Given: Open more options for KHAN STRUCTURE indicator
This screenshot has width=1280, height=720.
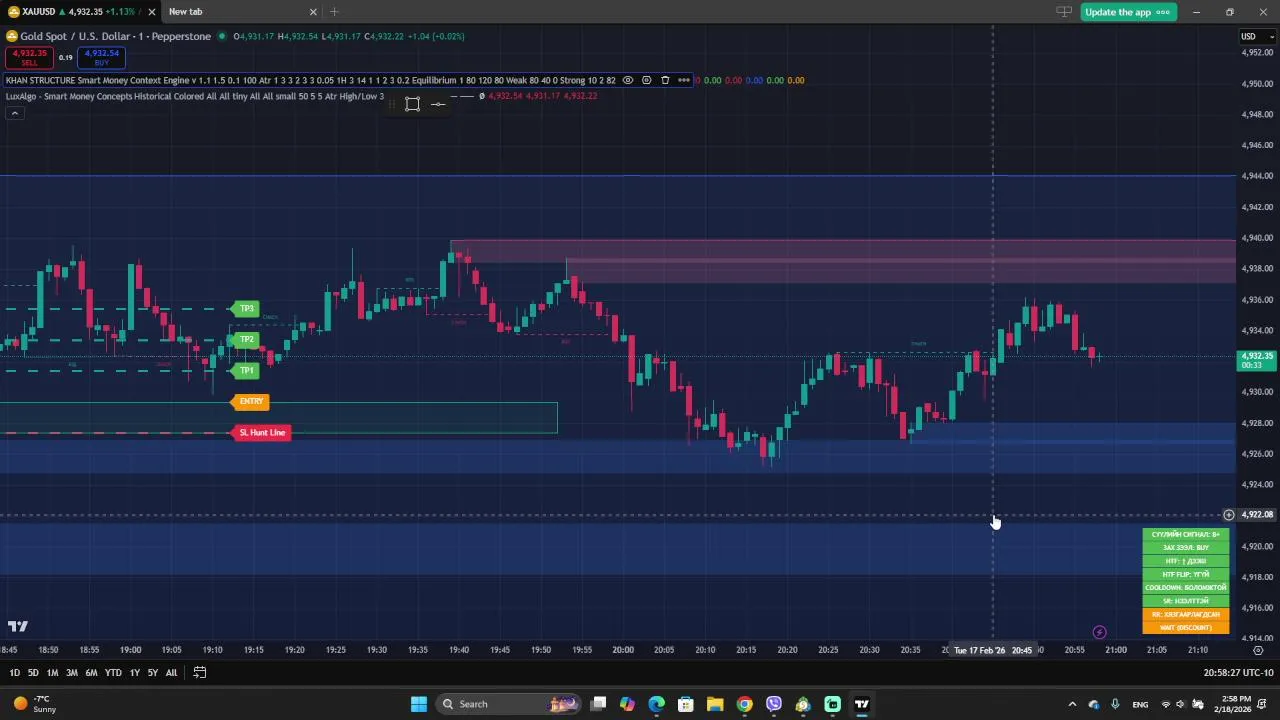Looking at the screenshot, I should tap(684, 80).
